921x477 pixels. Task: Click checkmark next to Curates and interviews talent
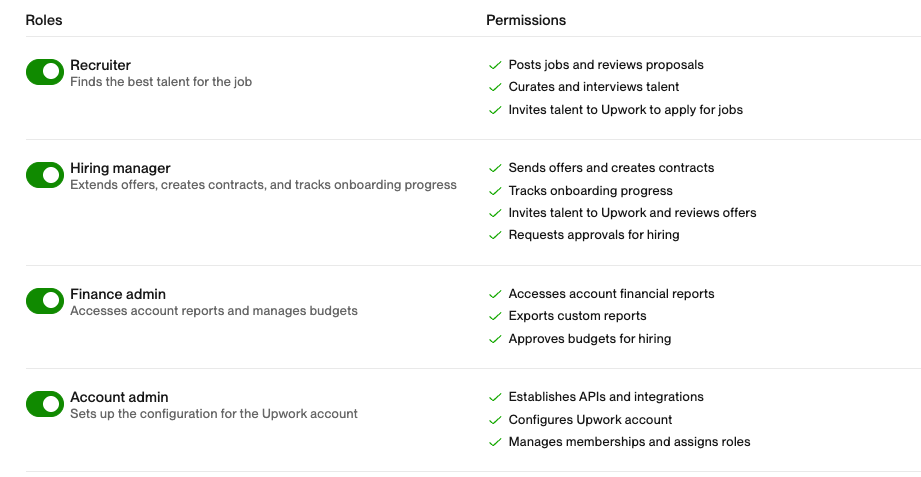pyautogui.click(x=494, y=87)
